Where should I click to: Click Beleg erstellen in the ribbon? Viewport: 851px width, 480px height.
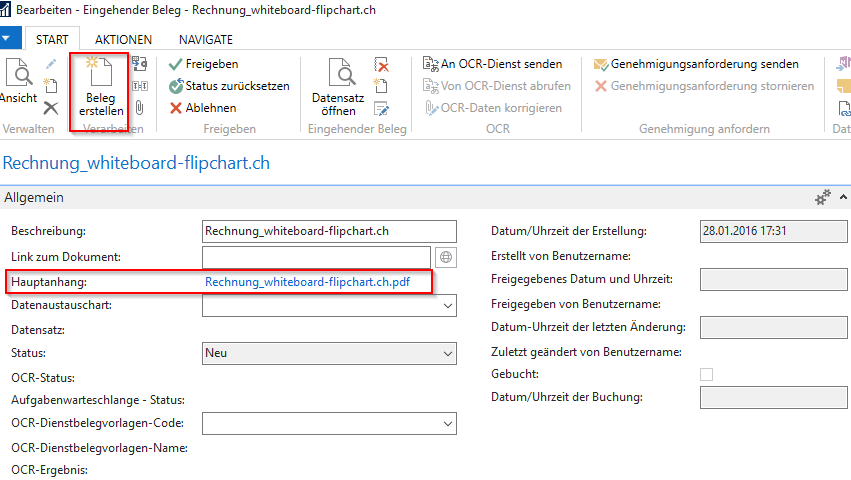(100, 87)
